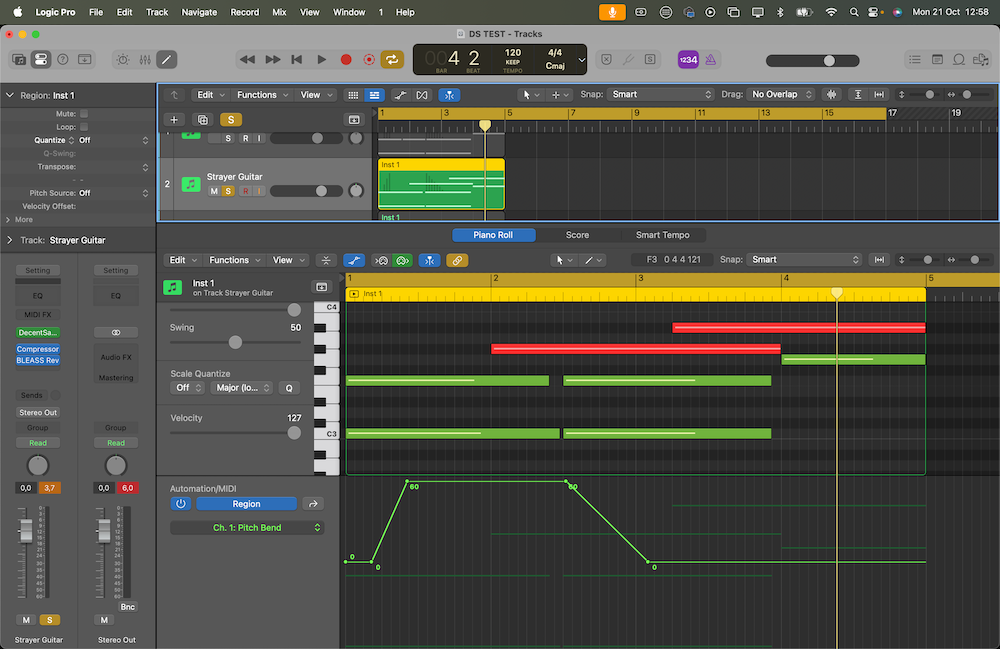Open the media Browsers panel
The width and height of the screenshot is (1000, 649).
[x=981, y=59]
